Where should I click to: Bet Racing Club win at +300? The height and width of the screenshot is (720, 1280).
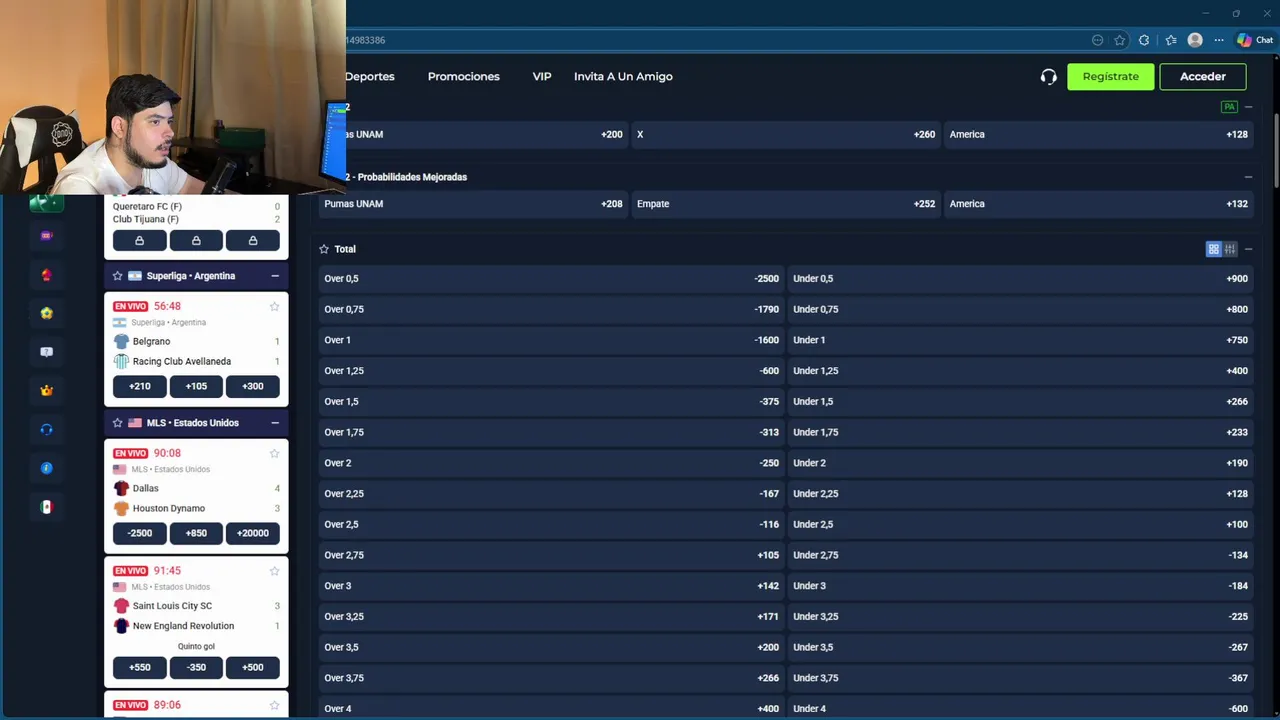coord(253,386)
